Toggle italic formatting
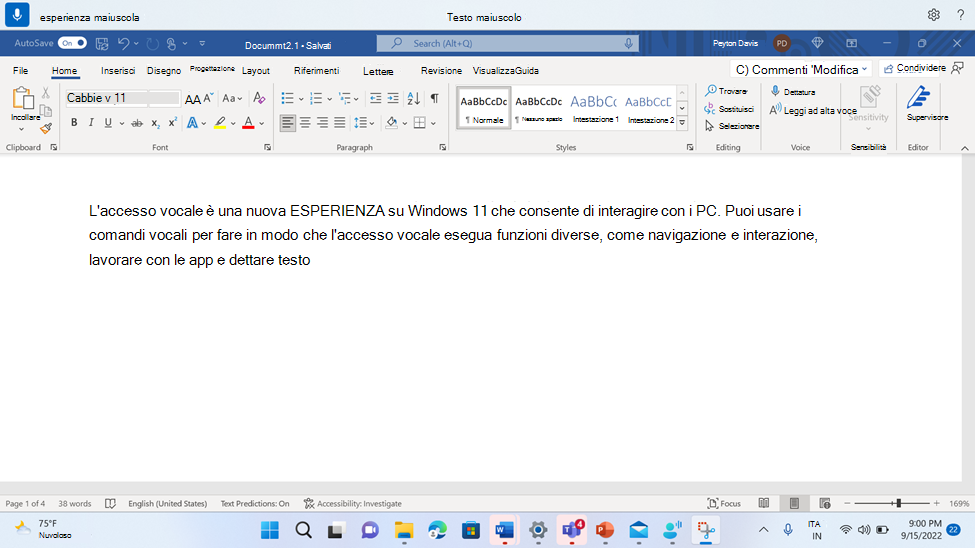This screenshot has height=548, width=975. 91,123
